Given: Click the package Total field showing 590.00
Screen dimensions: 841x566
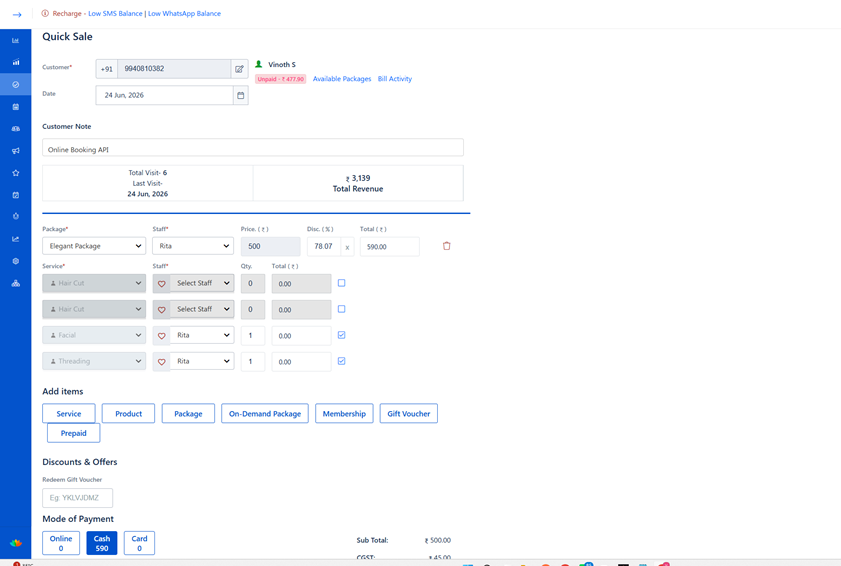Looking at the screenshot, I should 389,247.
